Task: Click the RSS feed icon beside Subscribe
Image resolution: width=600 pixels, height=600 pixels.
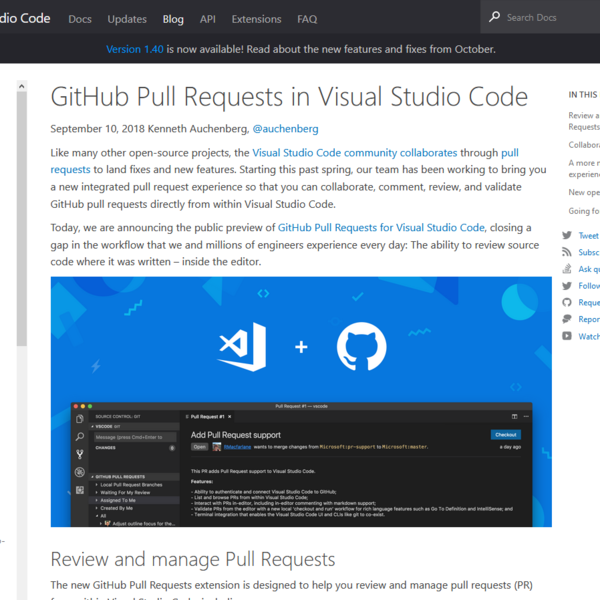Action: (x=567, y=252)
